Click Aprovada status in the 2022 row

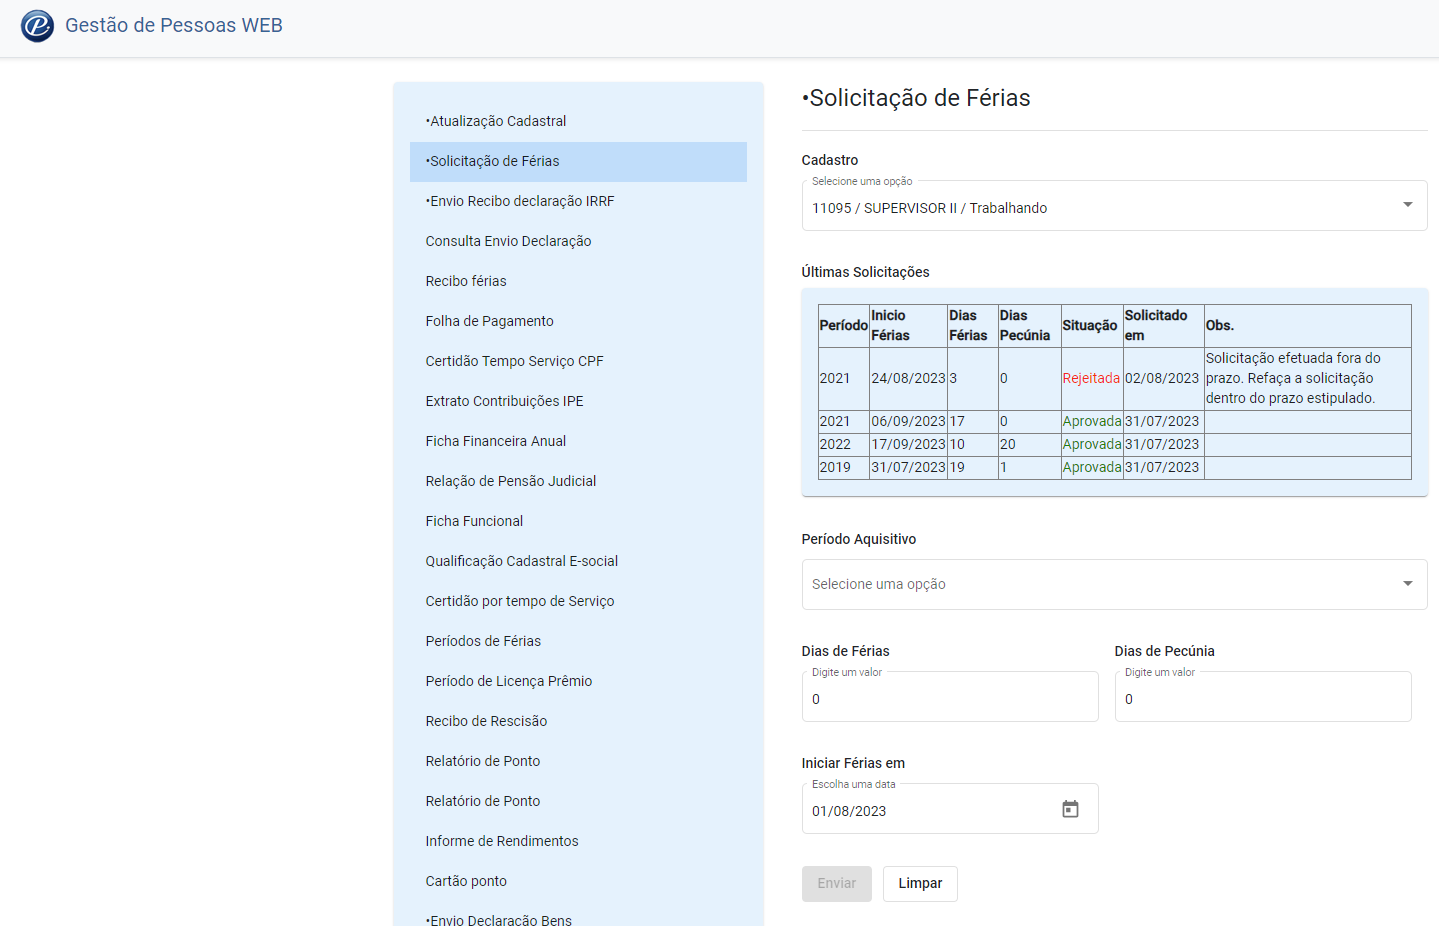pyautogui.click(x=1091, y=444)
